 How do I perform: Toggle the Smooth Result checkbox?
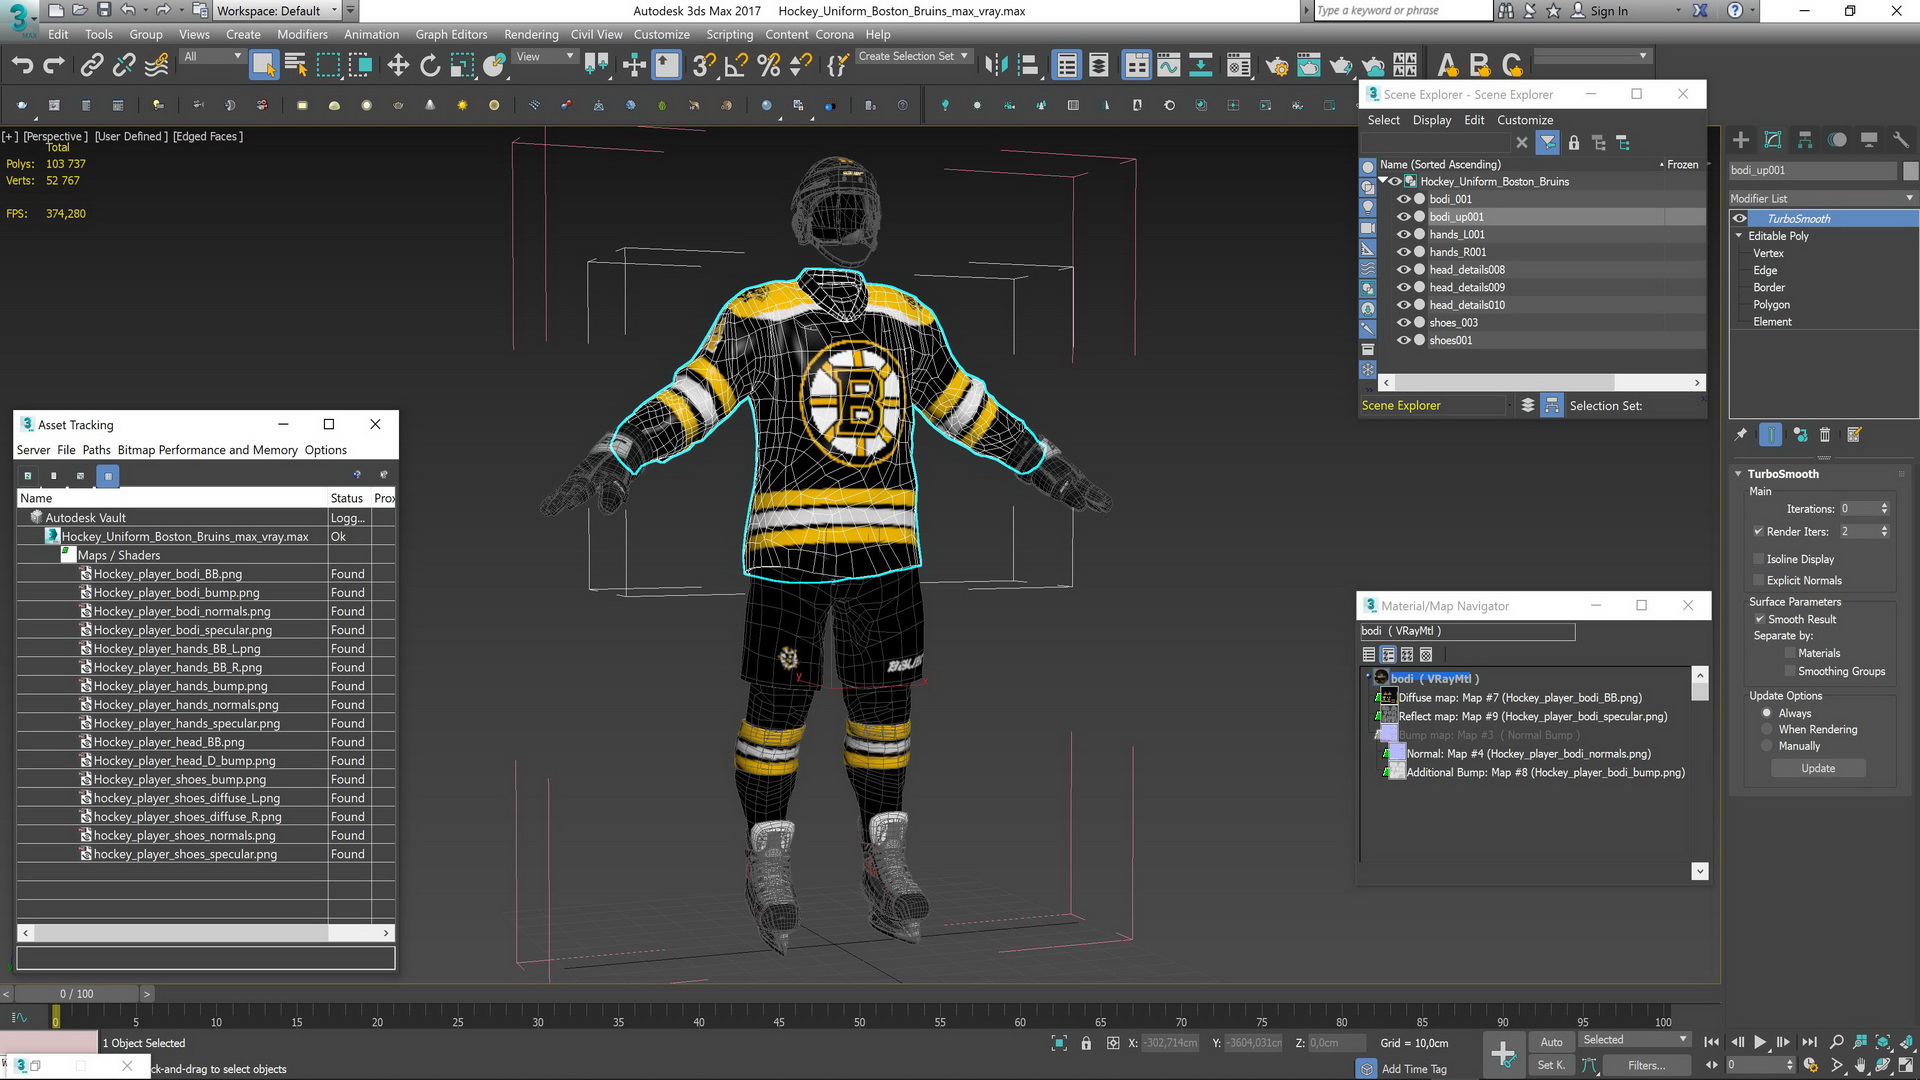[x=1759, y=619]
